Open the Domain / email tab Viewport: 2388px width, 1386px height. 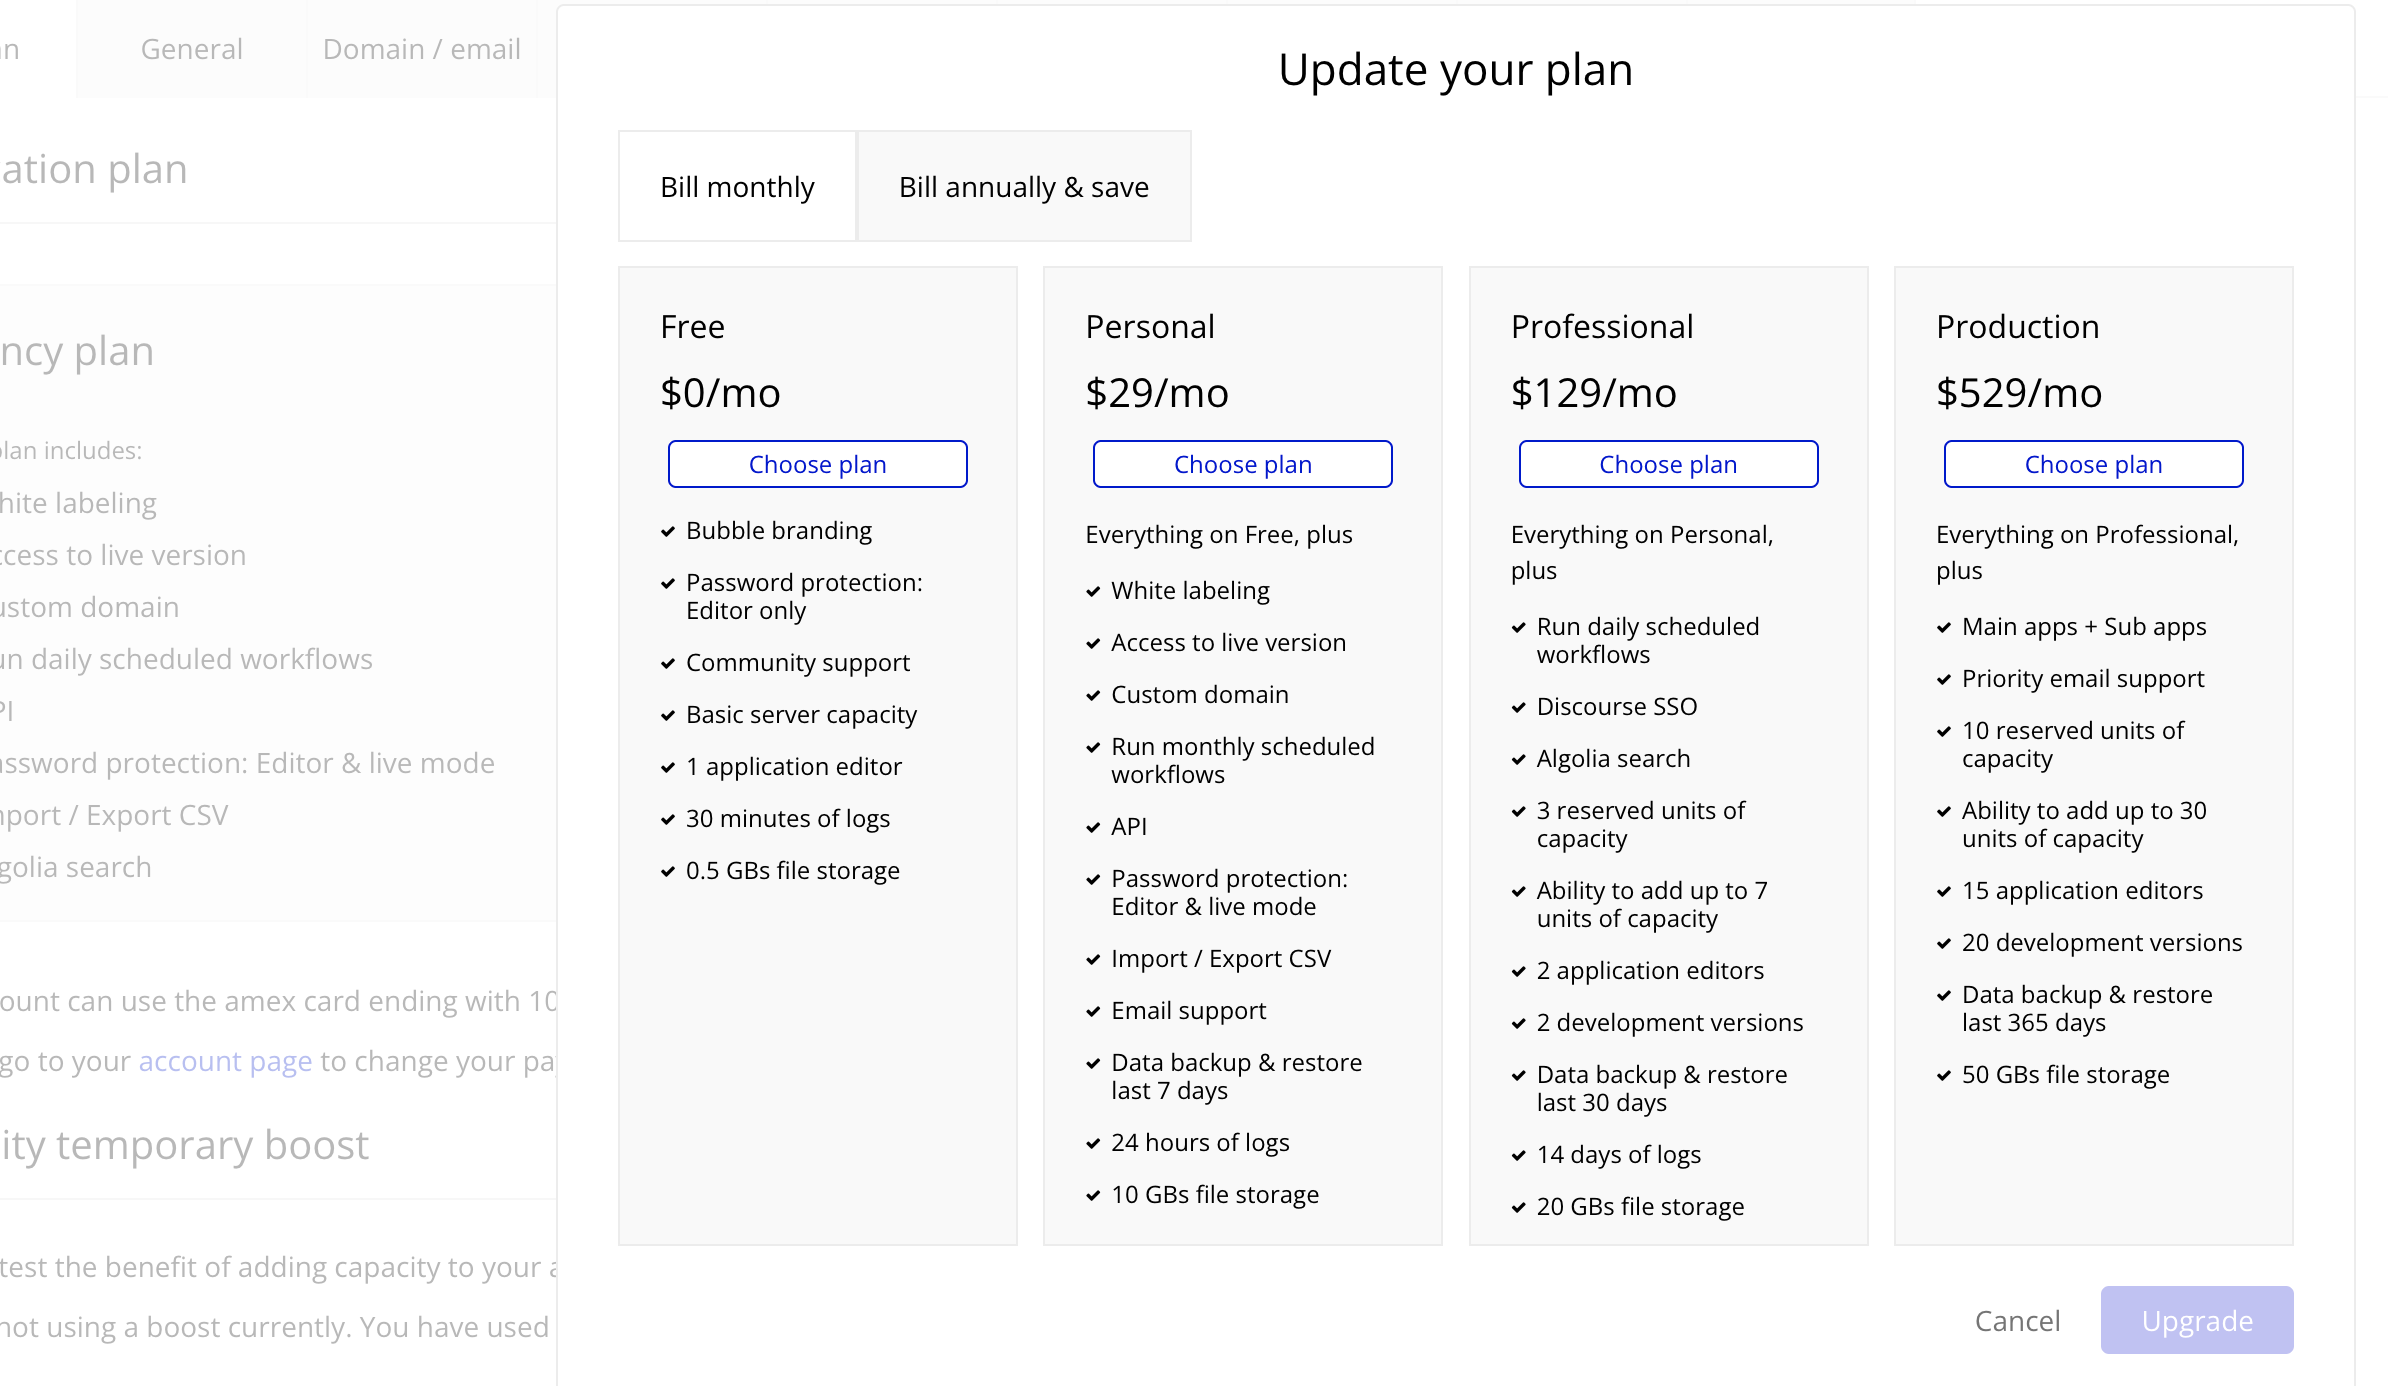coord(421,49)
